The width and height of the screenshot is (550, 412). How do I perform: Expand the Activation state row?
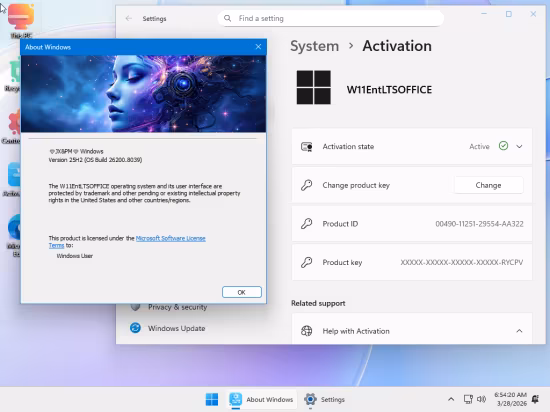tap(519, 147)
